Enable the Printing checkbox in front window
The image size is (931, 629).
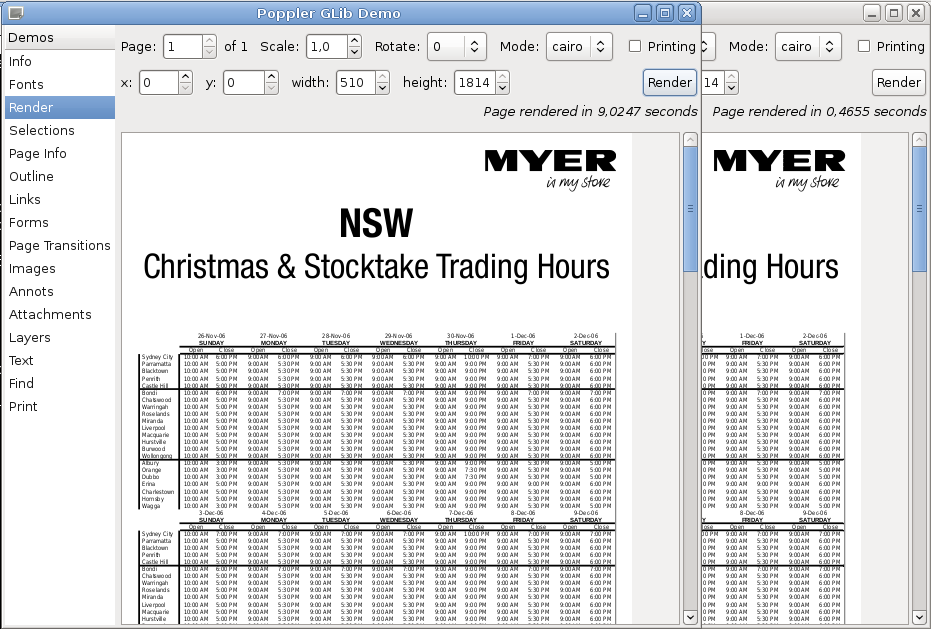pos(635,46)
